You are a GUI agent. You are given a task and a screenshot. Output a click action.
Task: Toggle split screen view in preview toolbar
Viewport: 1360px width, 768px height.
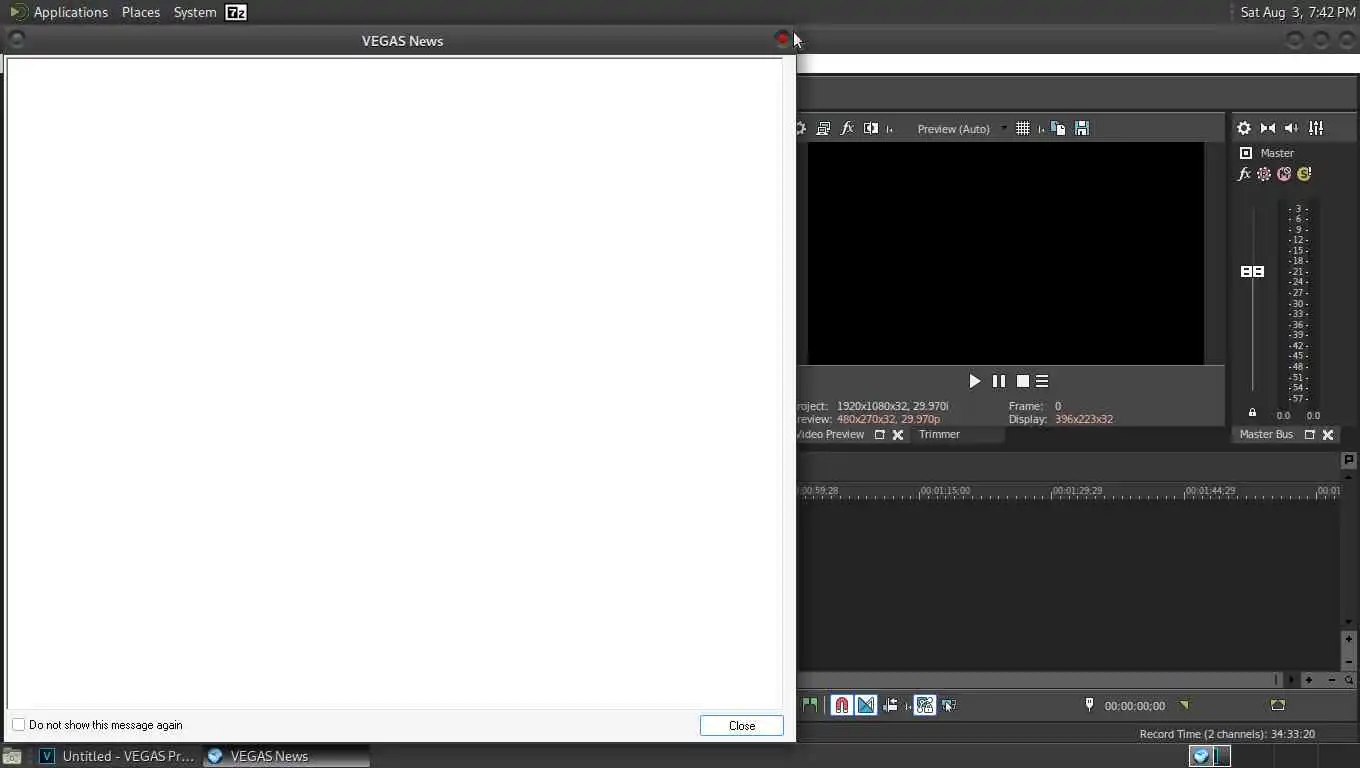871,128
